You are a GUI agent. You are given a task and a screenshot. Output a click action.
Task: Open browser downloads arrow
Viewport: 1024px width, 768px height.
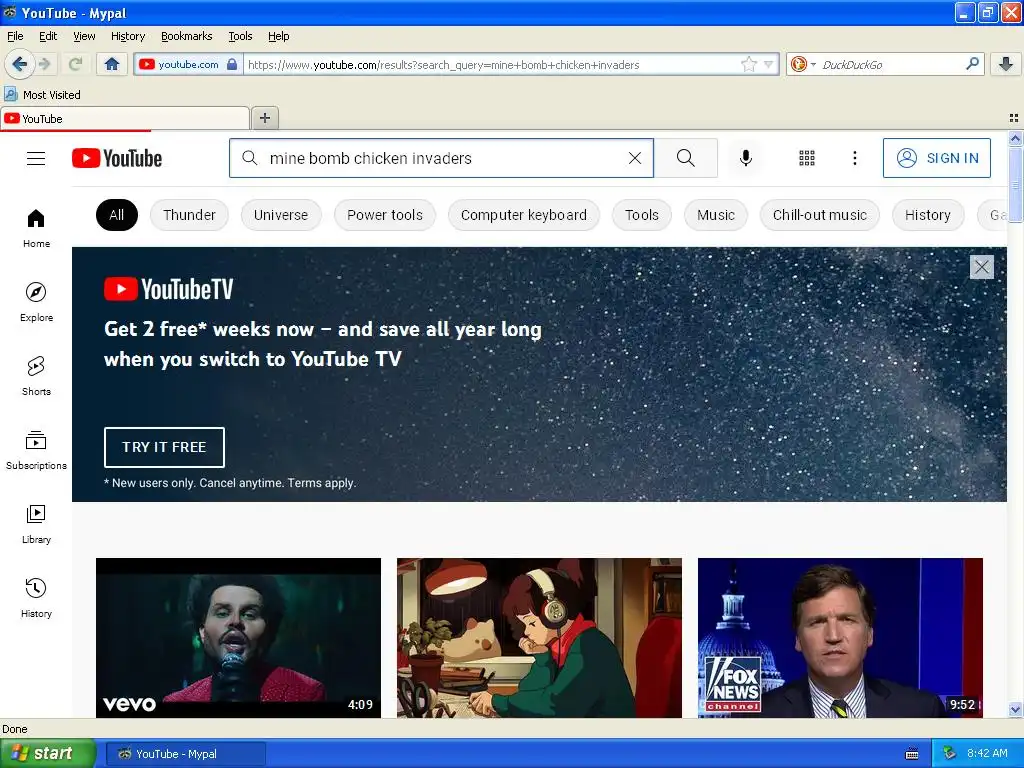[1006, 64]
